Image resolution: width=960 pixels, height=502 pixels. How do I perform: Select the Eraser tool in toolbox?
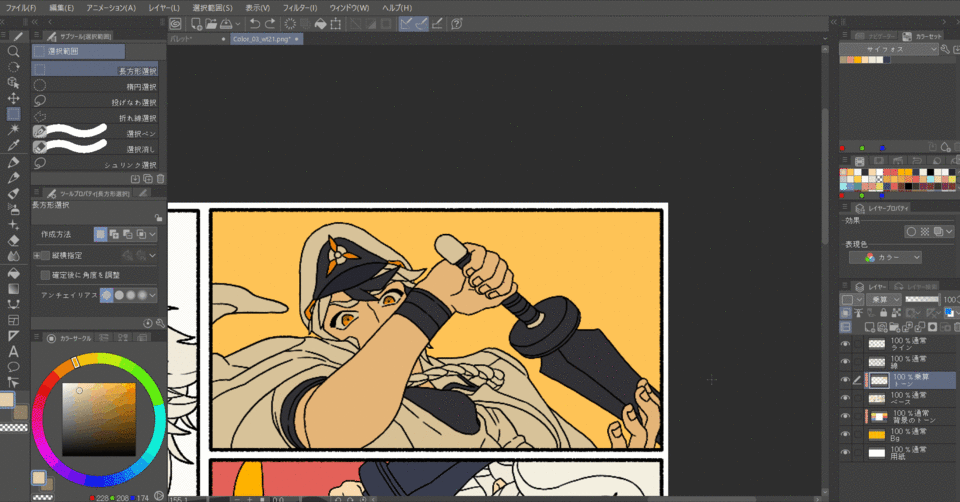point(13,241)
